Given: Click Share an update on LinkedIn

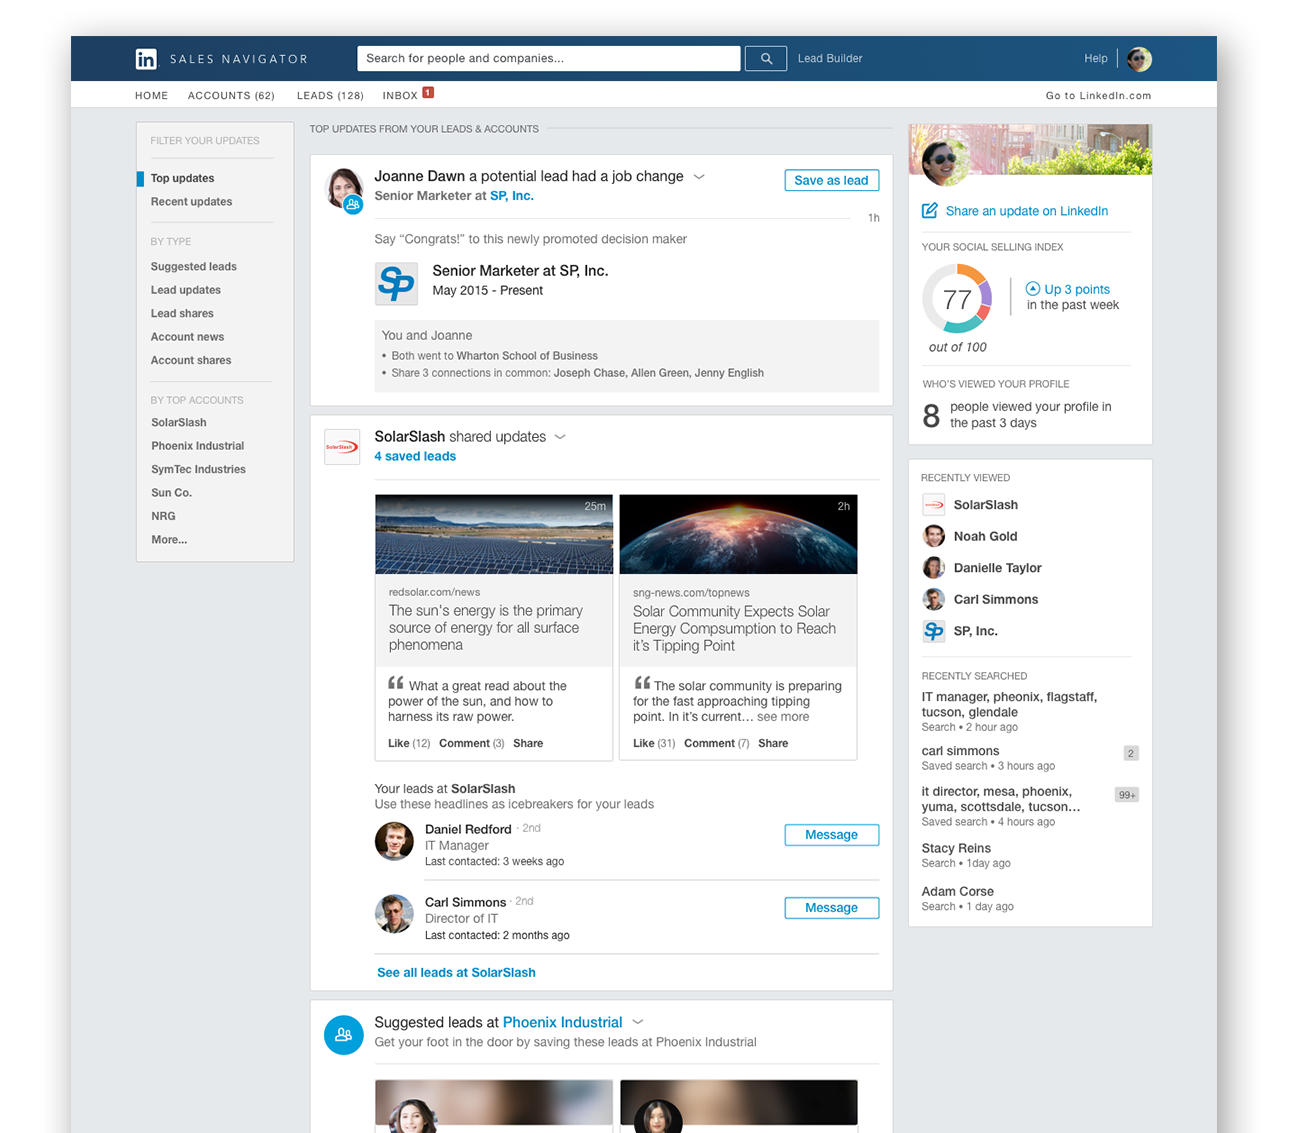Looking at the screenshot, I should click(1027, 211).
